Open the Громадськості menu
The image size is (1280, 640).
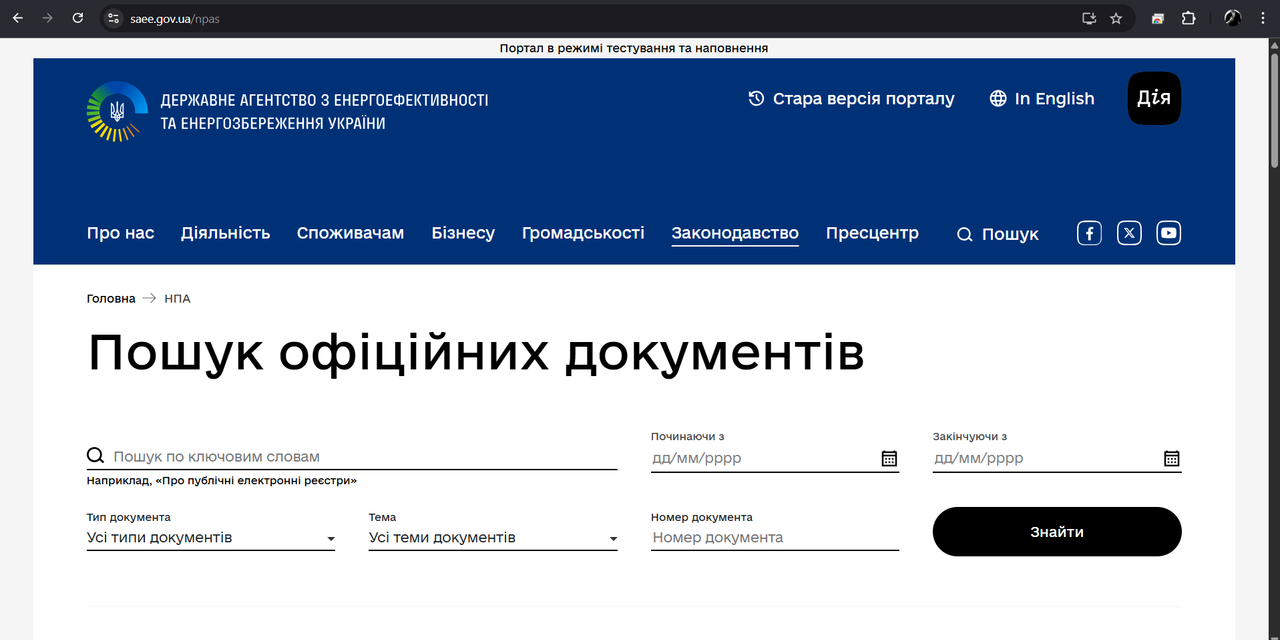(x=583, y=233)
